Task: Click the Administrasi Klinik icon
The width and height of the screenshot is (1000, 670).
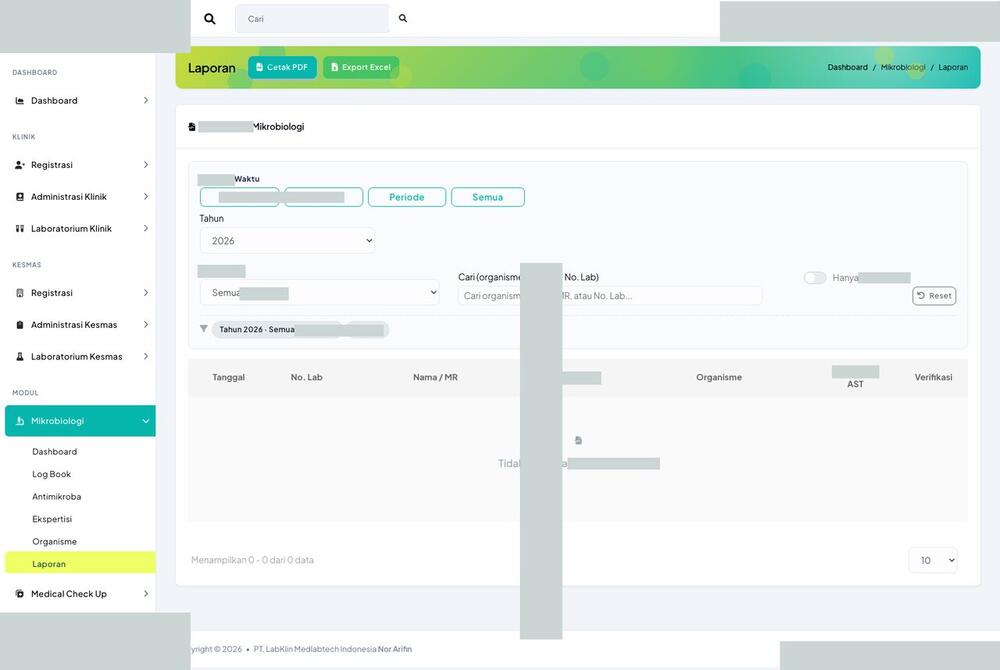Action: [x=20, y=197]
